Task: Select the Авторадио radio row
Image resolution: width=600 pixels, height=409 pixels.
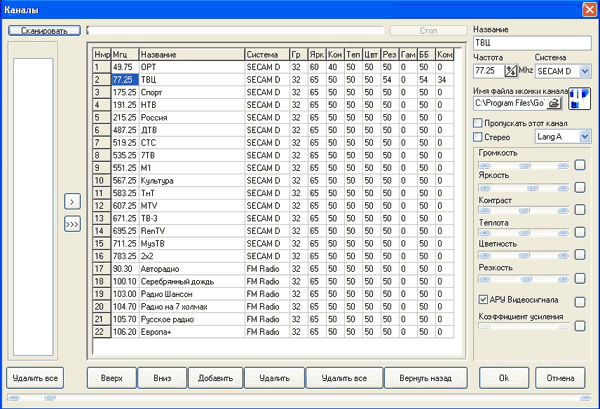Action: coord(273,269)
